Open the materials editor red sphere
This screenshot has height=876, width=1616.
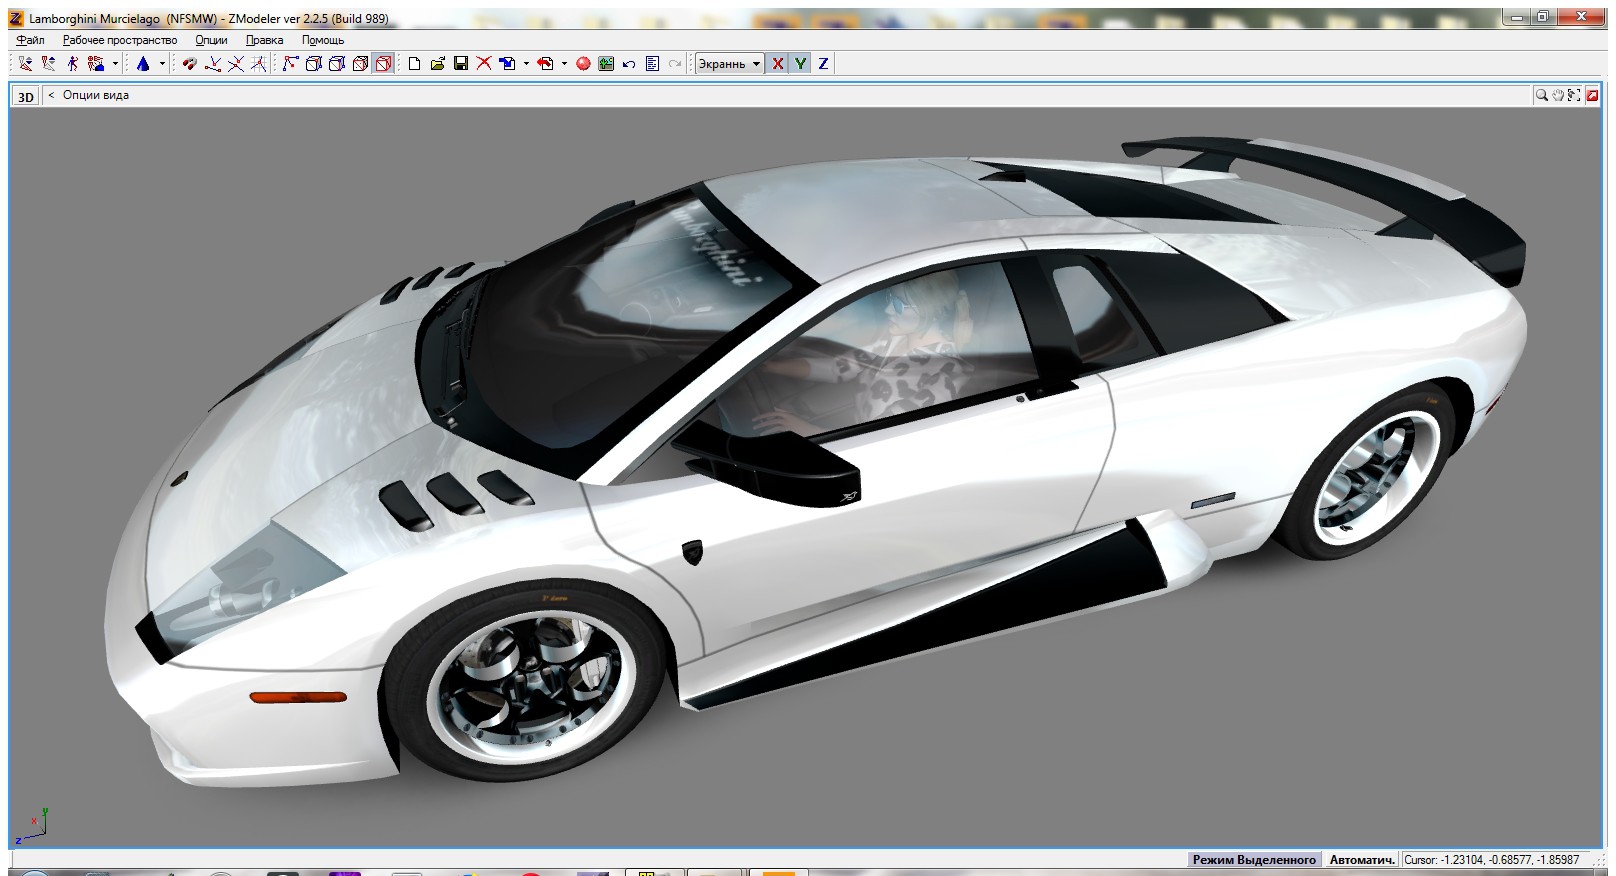click(583, 63)
